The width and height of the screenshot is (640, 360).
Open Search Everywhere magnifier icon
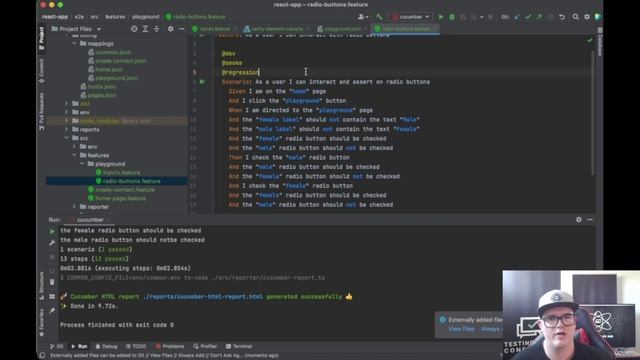pos(576,17)
